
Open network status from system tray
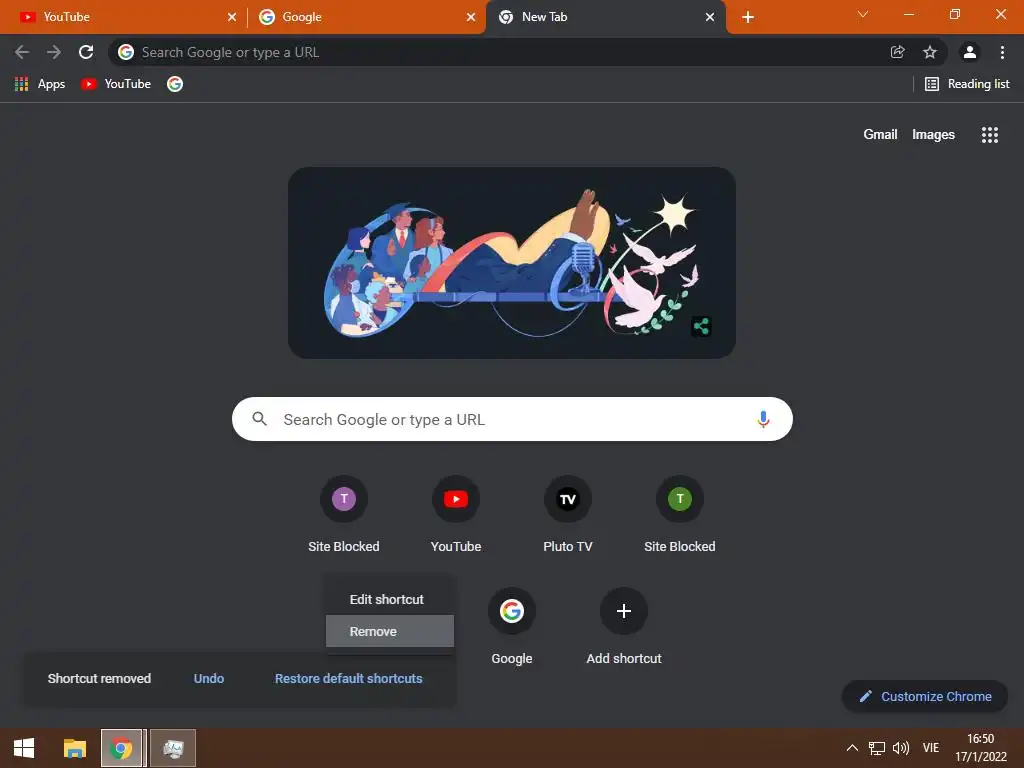point(876,748)
